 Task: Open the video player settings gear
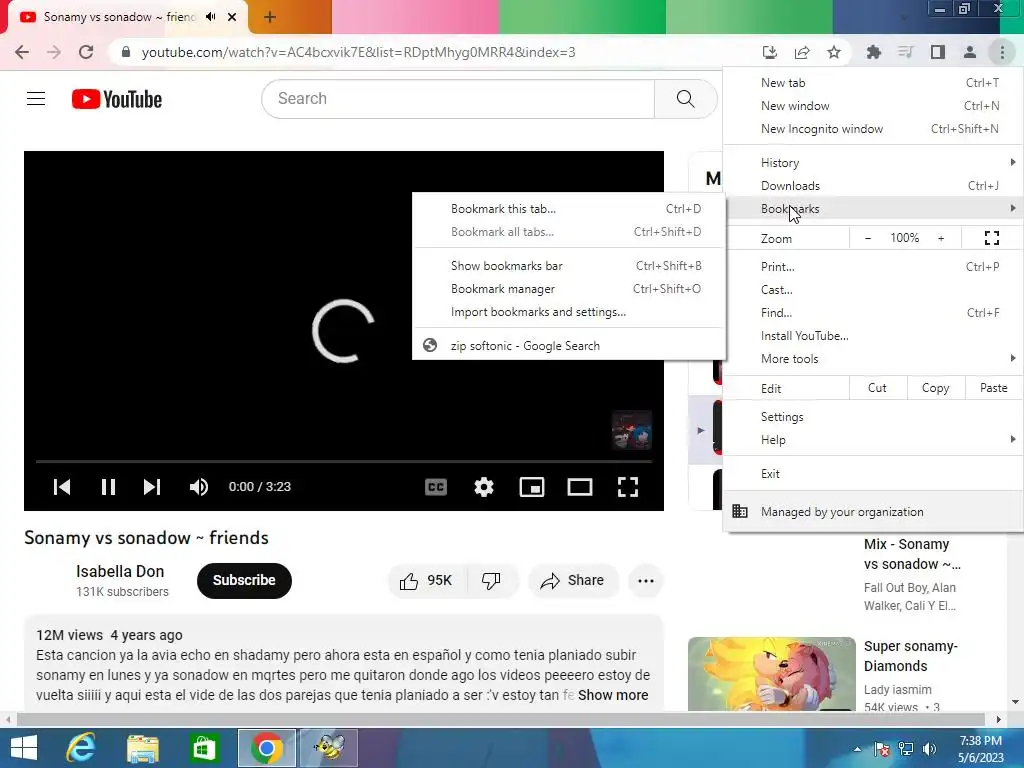pyautogui.click(x=484, y=487)
